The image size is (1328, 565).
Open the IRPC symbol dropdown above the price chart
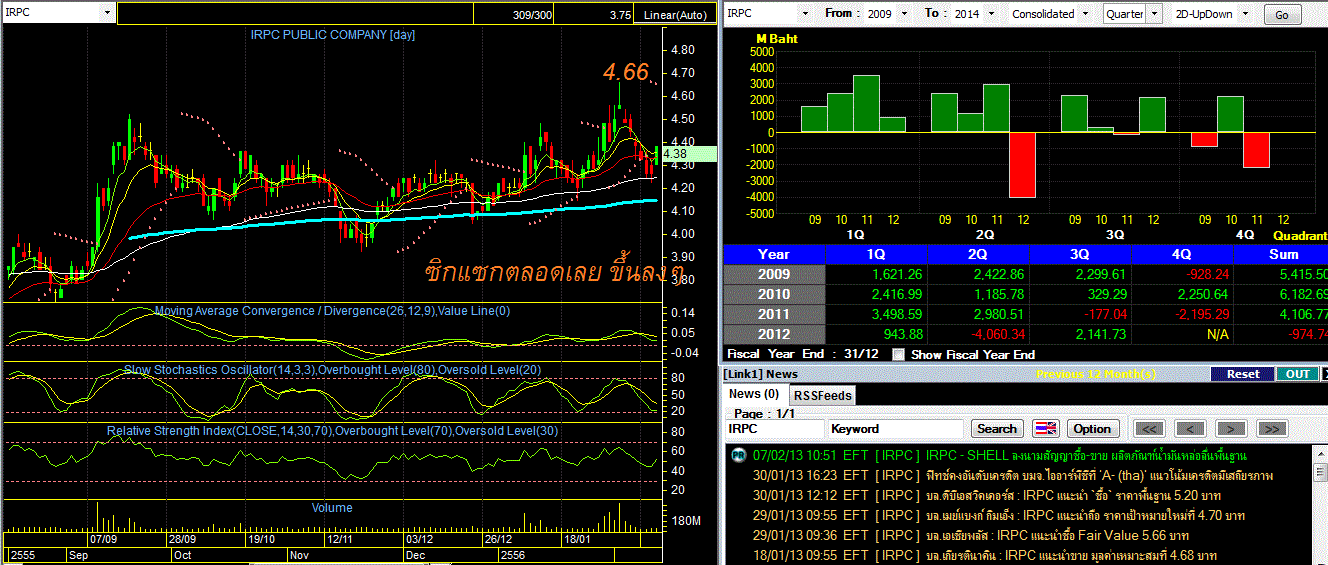pyautogui.click(x=106, y=13)
